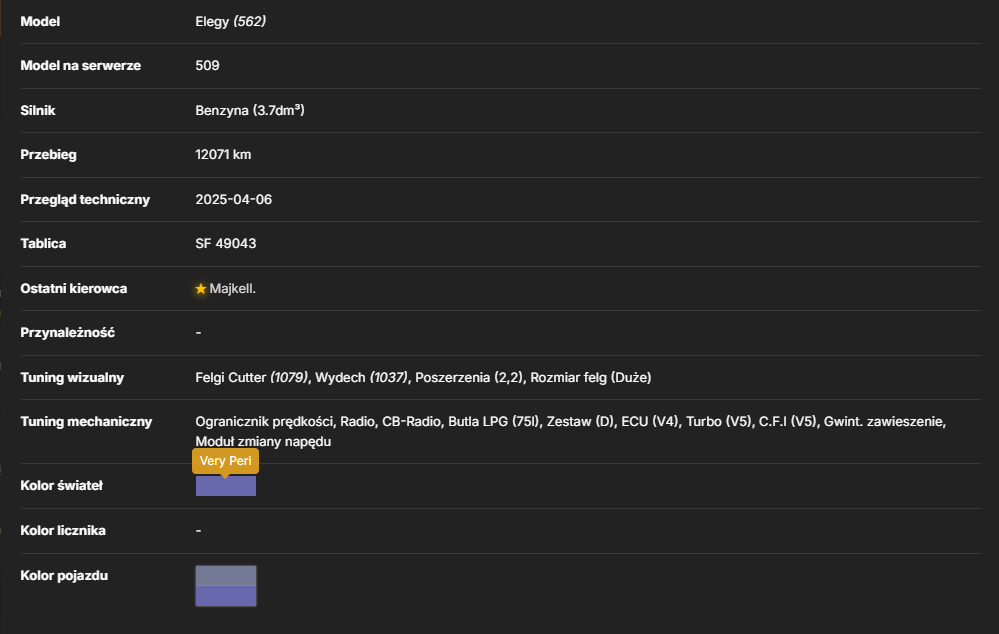
Task: Click the Felgi Cutter (1079) tuning entry
Action: [x=252, y=377]
